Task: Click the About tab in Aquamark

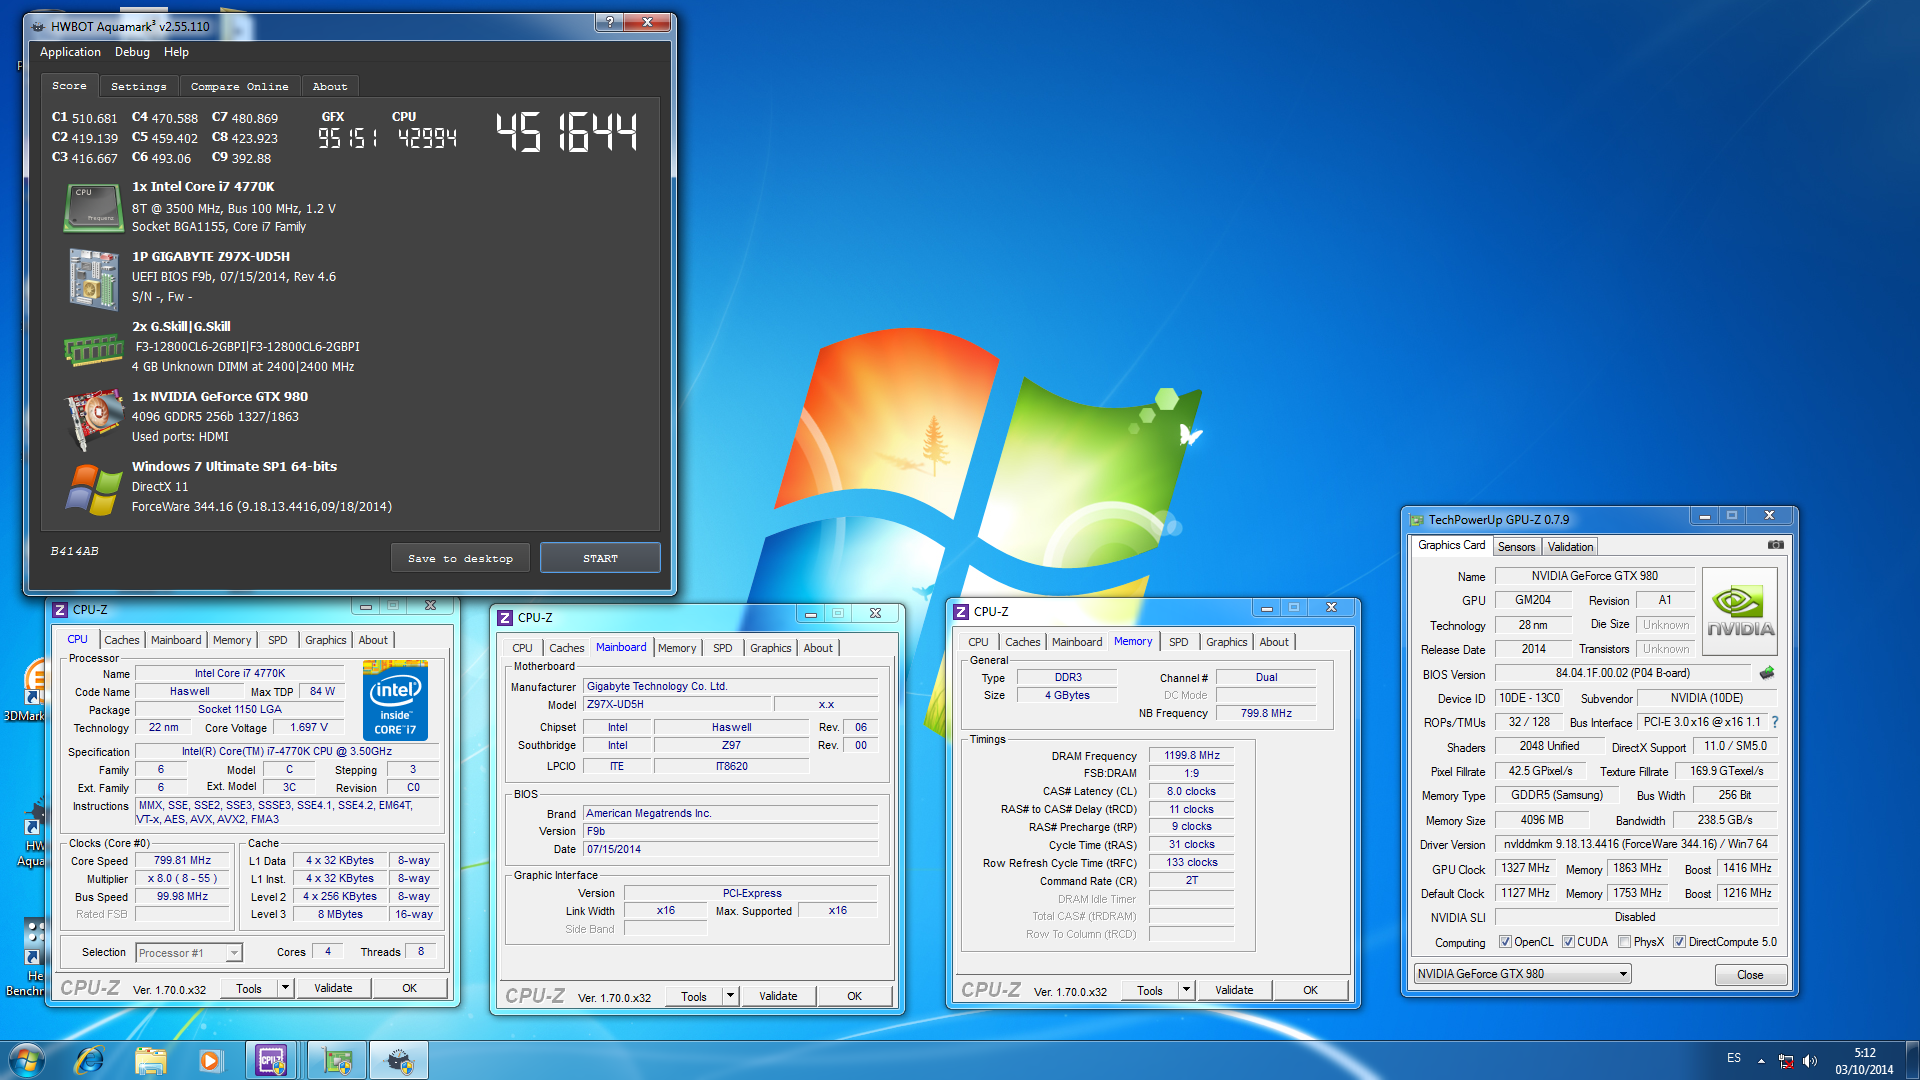Action: (x=330, y=87)
